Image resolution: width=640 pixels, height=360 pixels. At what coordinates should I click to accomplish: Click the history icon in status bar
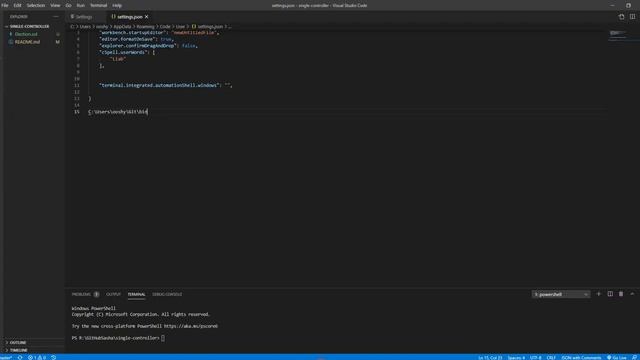click(x=53, y=357)
